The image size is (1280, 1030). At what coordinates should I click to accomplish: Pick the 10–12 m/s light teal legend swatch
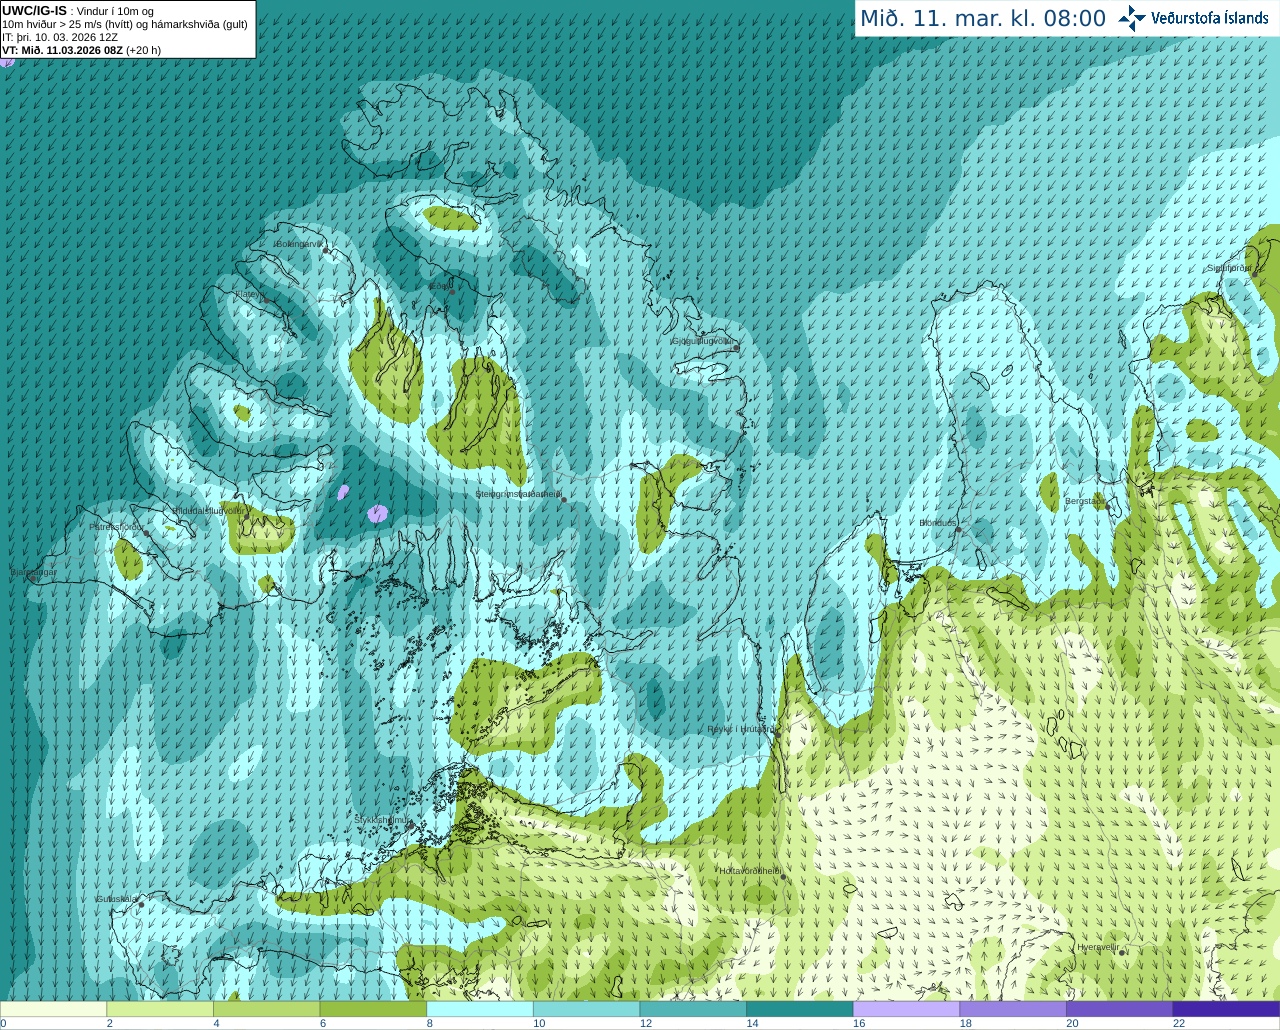pyautogui.click(x=586, y=1009)
